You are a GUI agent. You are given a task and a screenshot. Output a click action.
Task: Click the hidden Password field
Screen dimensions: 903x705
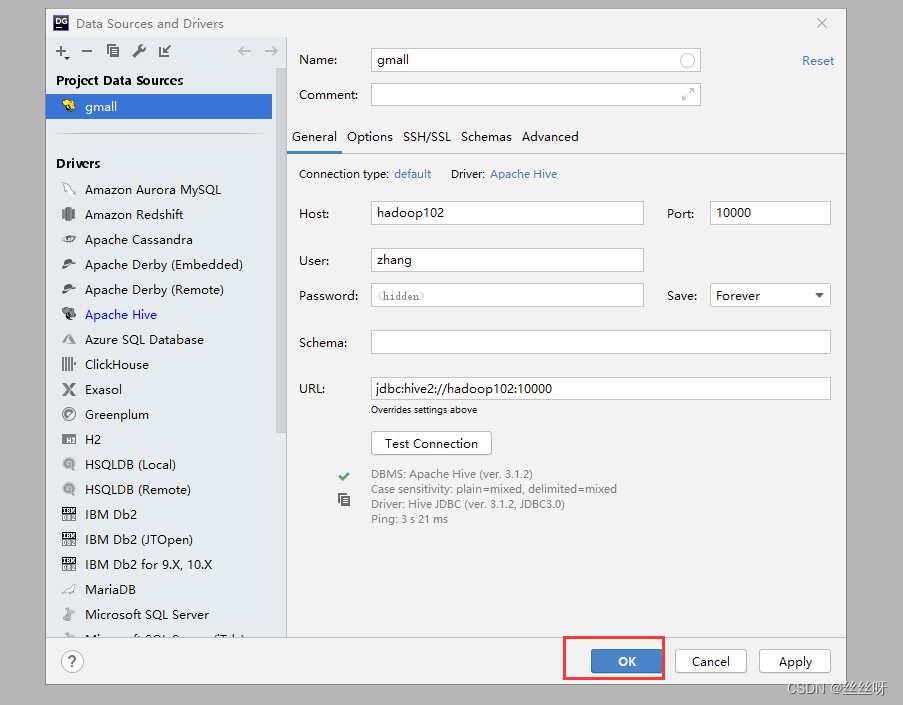tap(507, 295)
